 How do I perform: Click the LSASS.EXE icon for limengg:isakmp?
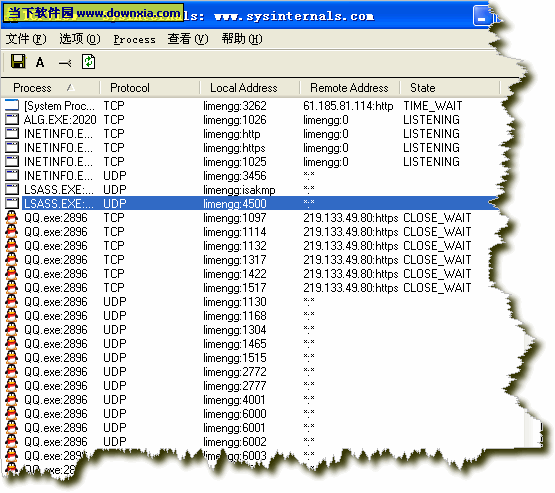[12, 189]
